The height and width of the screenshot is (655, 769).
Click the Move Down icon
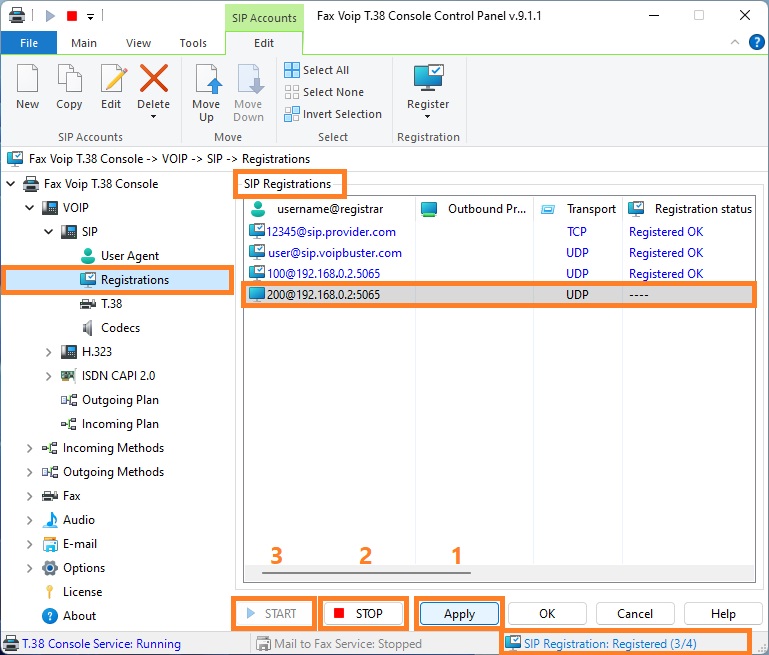pyautogui.click(x=250, y=78)
